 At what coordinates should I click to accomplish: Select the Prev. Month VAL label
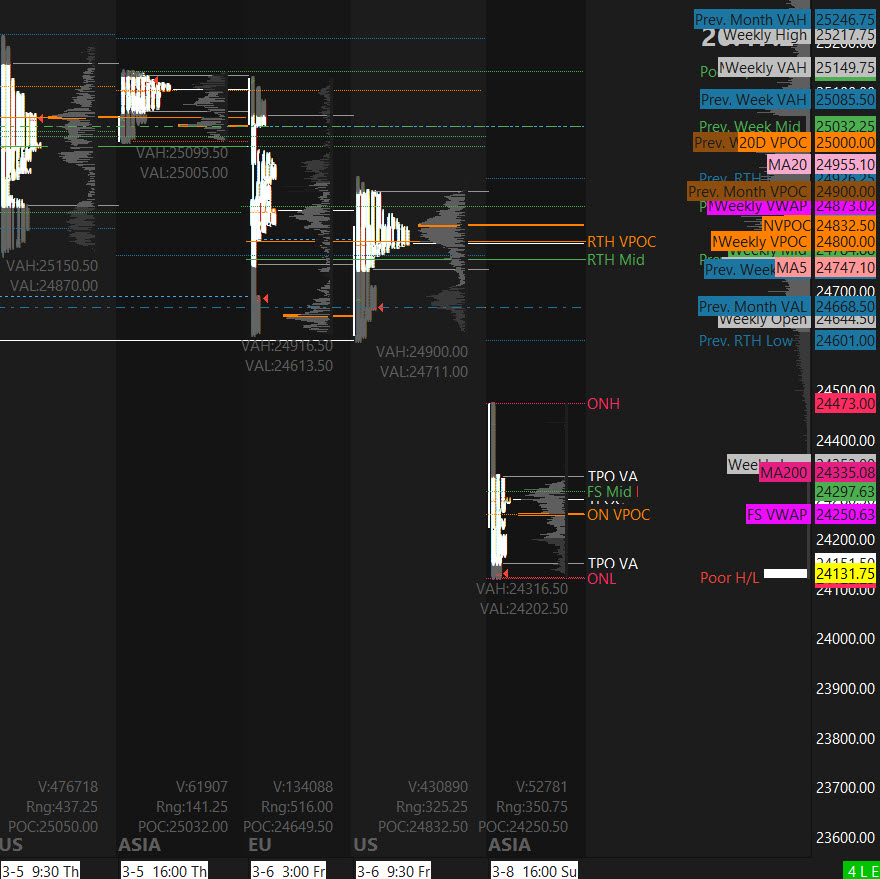coord(753,307)
